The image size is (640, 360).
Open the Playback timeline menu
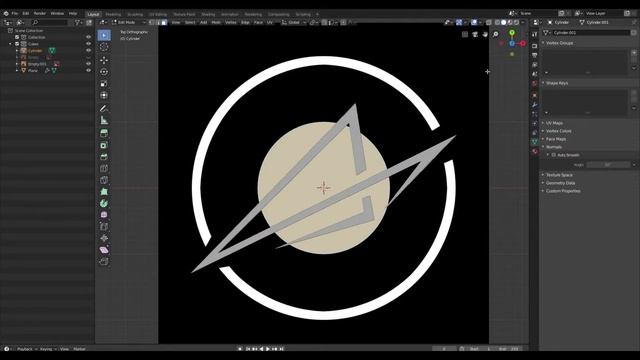click(x=24, y=349)
